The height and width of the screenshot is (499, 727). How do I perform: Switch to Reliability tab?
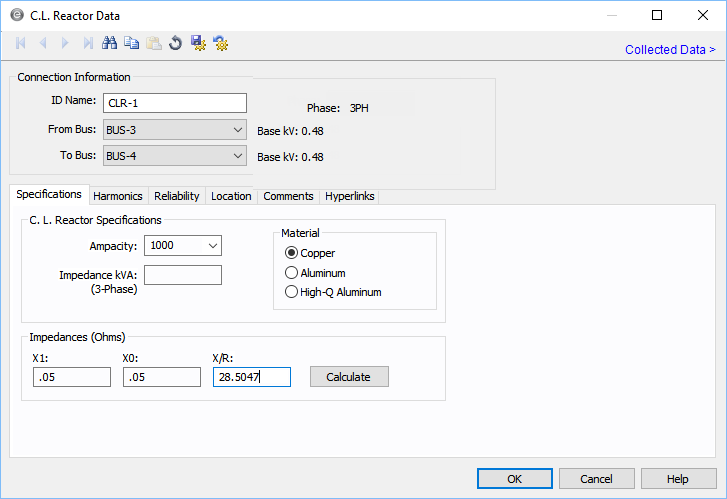tap(177, 196)
